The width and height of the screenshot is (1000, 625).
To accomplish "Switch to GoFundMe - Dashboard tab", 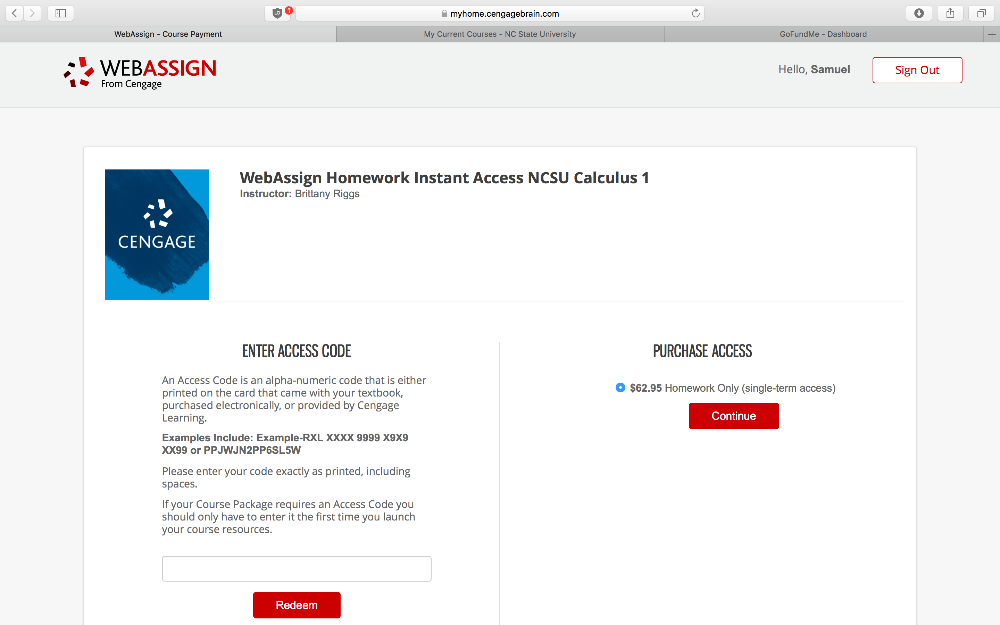I will click(823, 34).
